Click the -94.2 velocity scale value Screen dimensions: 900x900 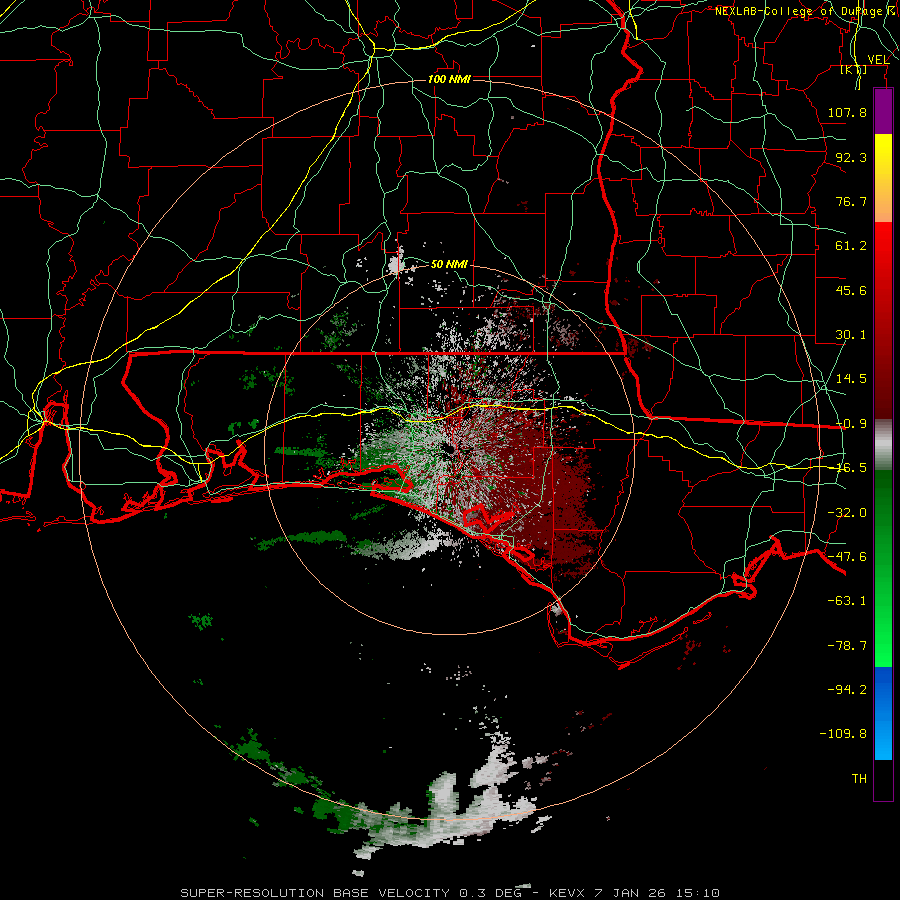click(847, 689)
